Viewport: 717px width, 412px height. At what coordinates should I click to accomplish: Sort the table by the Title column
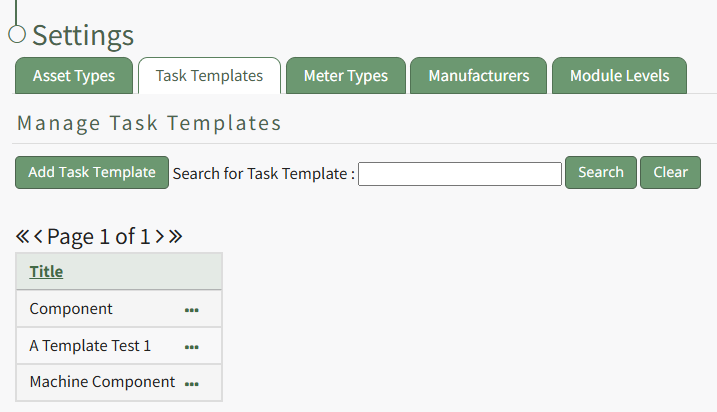coord(46,271)
